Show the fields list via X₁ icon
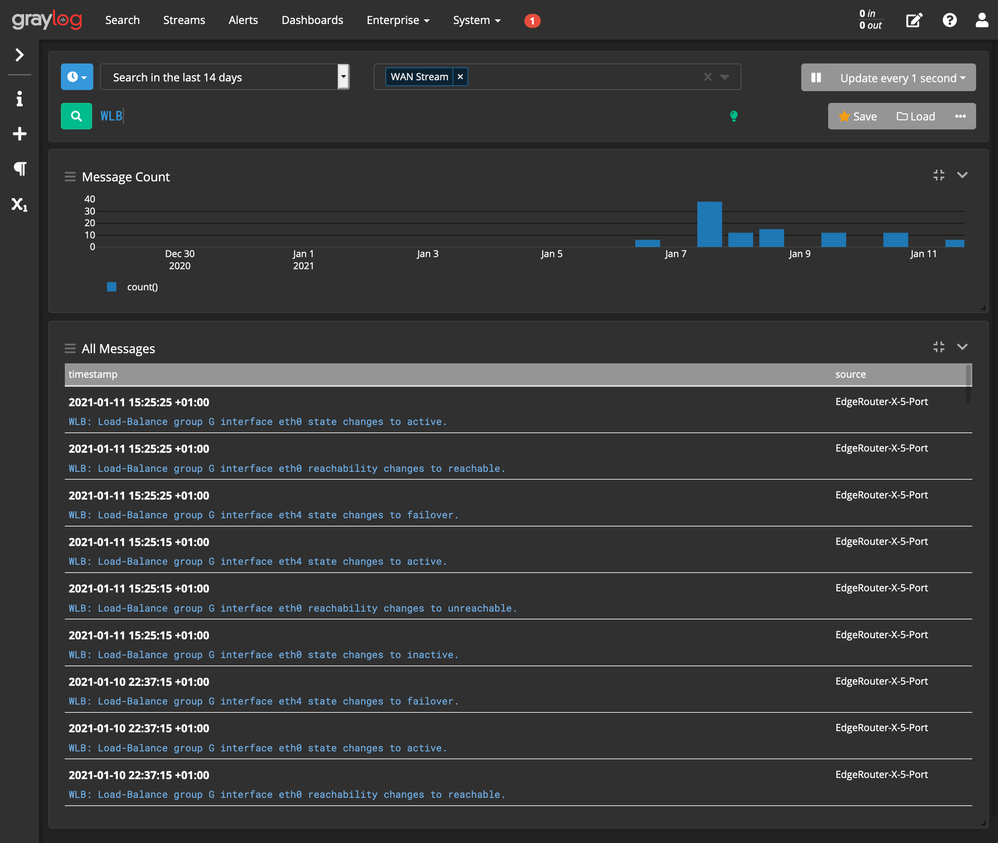Image resolution: width=998 pixels, height=843 pixels. tap(19, 204)
